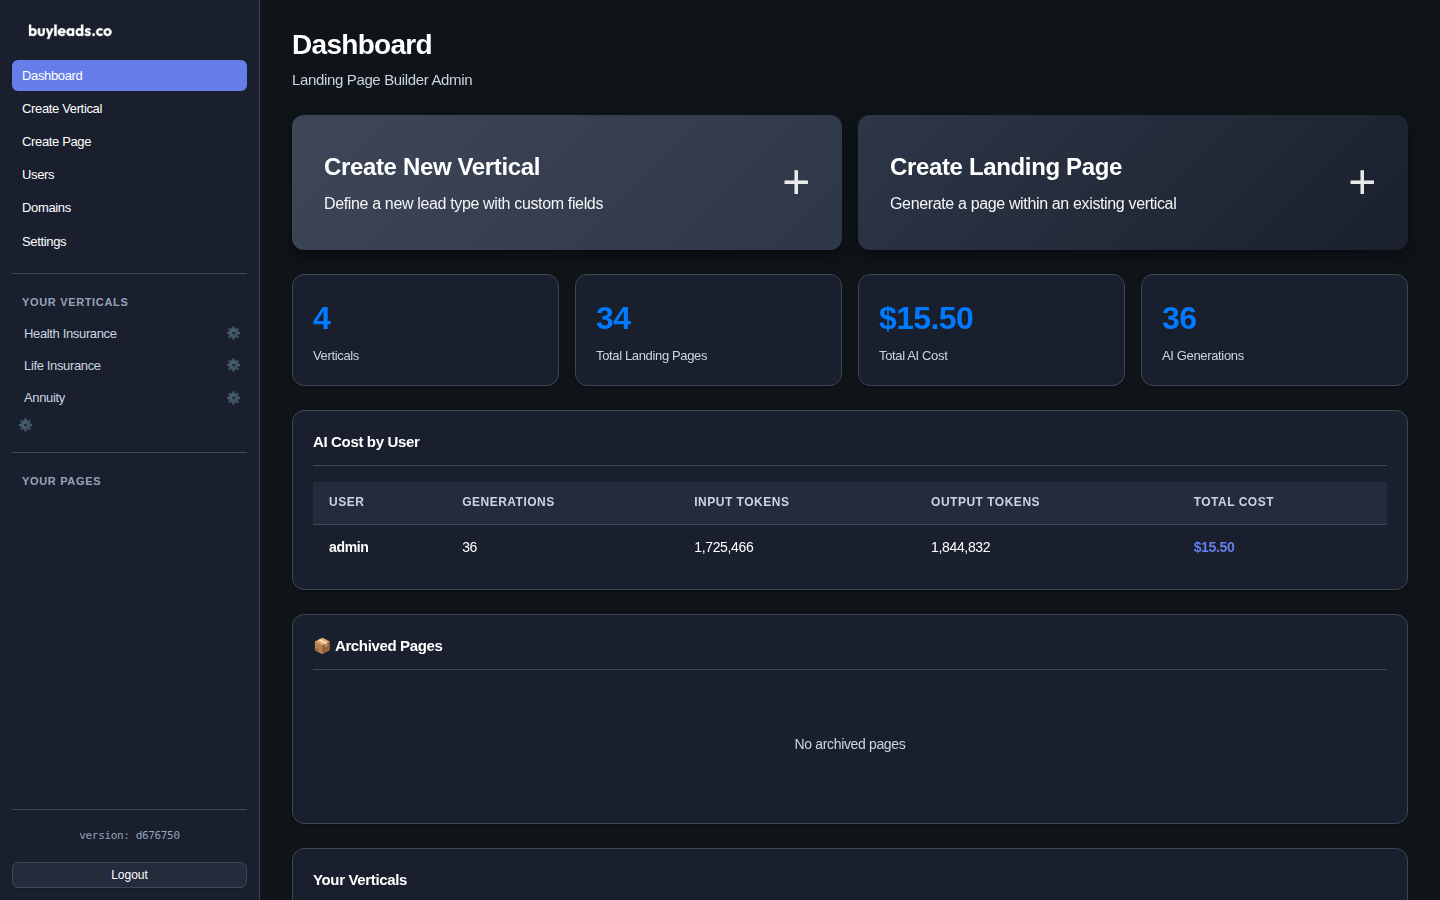Select Dashboard in the sidebar

pos(52,75)
